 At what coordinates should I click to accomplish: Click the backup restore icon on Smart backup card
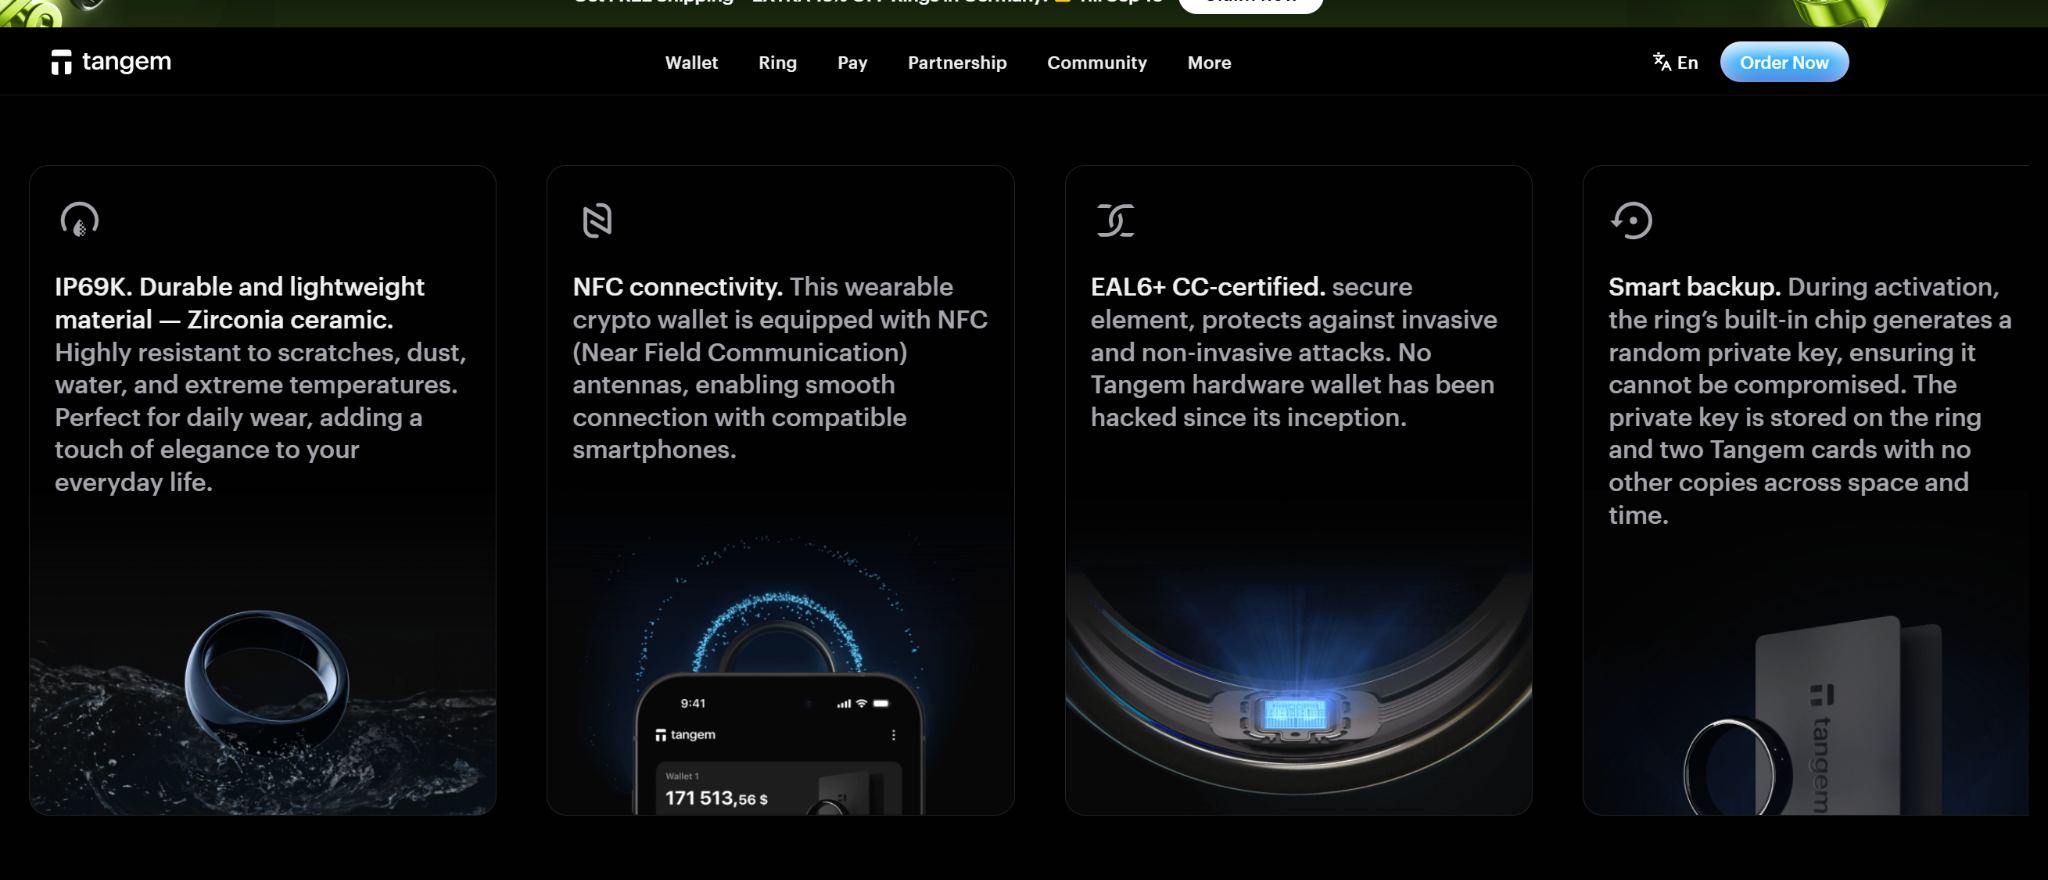(x=1632, y=220)
